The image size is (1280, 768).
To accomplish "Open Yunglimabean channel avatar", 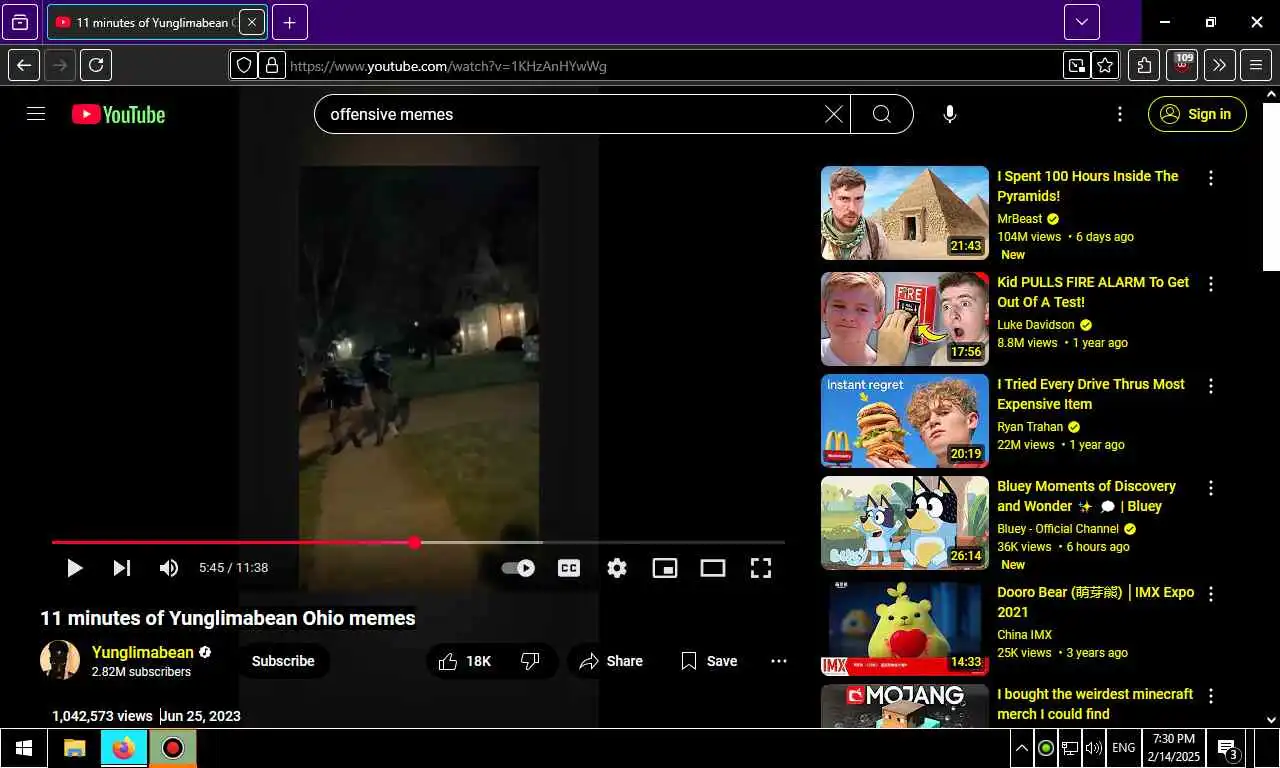I will (60, 661).
